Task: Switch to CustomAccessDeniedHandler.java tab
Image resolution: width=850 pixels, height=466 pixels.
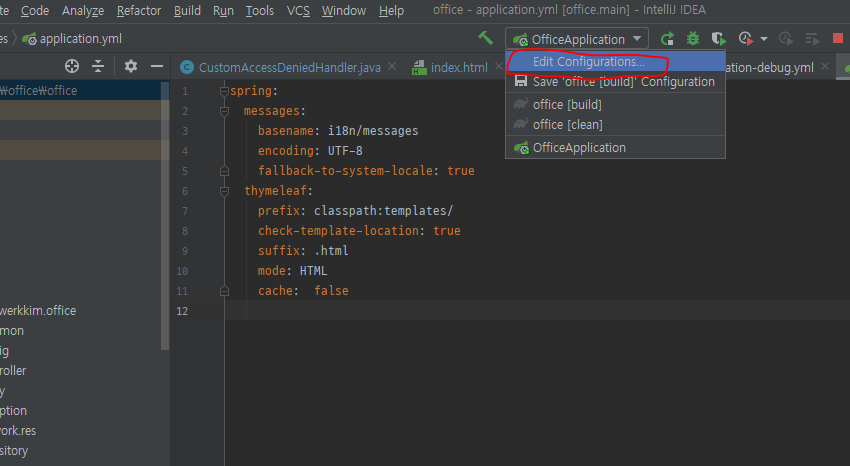Action: [289, 67]
